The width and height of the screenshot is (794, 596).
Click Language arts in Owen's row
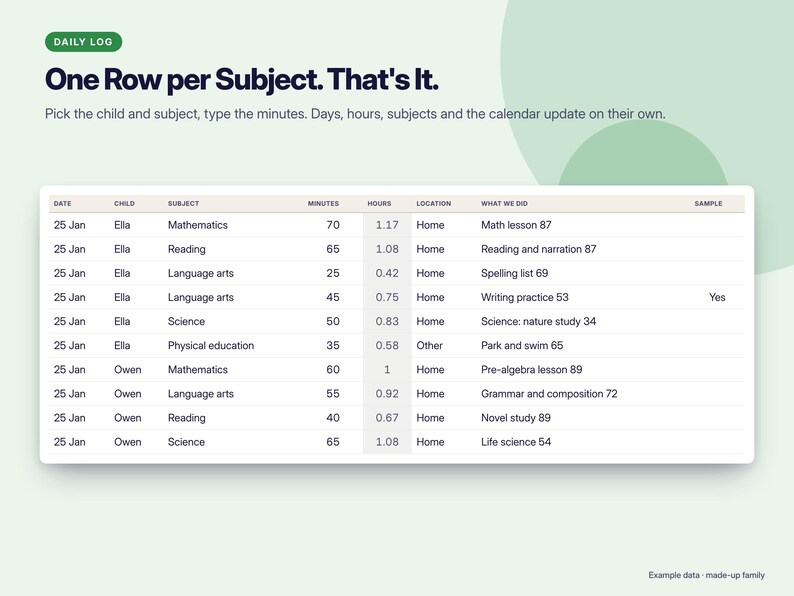tap(201, 394)
